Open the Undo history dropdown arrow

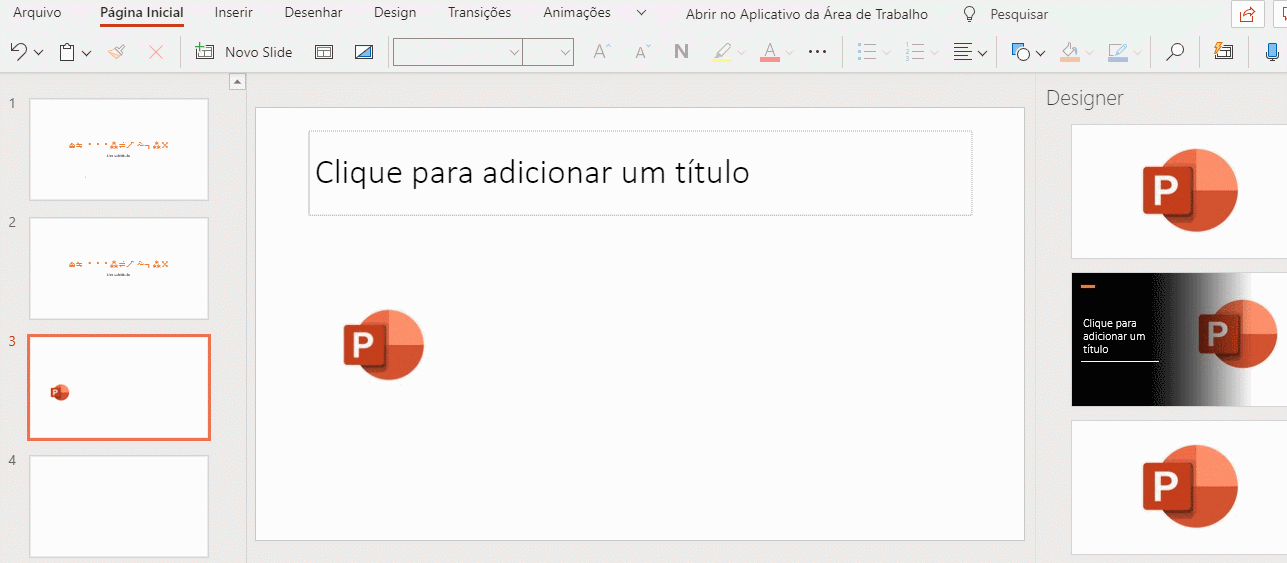coord(39,53)
